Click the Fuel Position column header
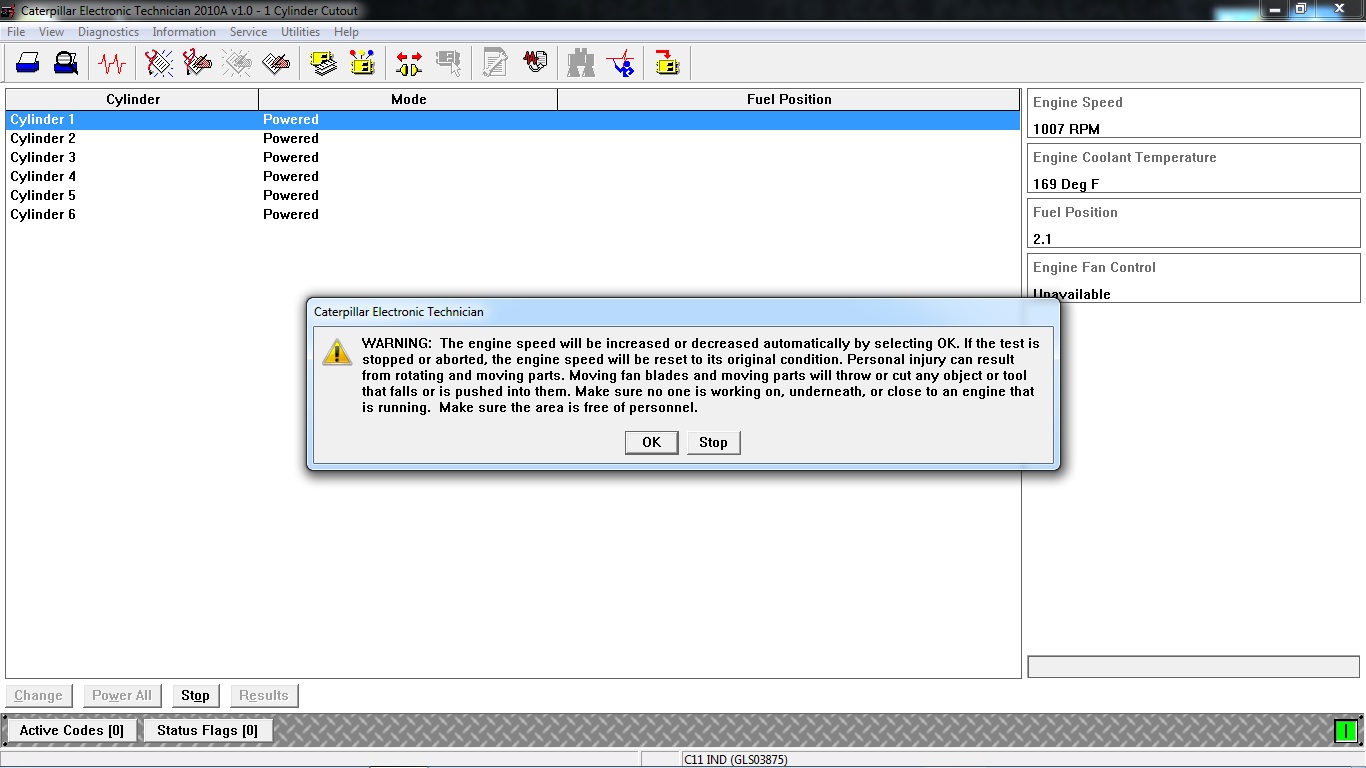 coord(789,99)
